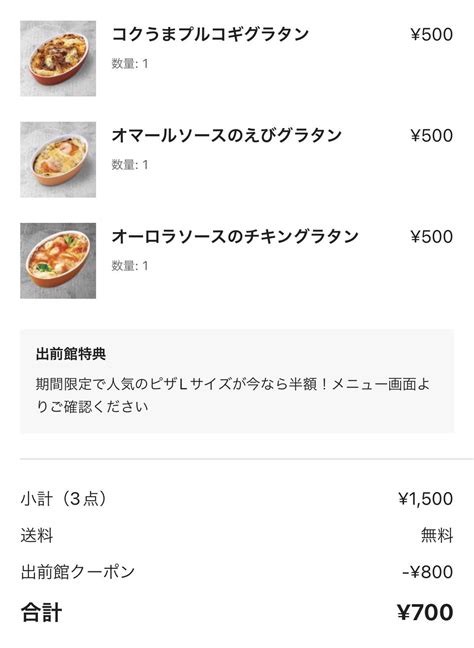This screenshot has width=474, height=648.
Task: Click the 合計 ¥700 total amount
Action: (x=425, y=612)
